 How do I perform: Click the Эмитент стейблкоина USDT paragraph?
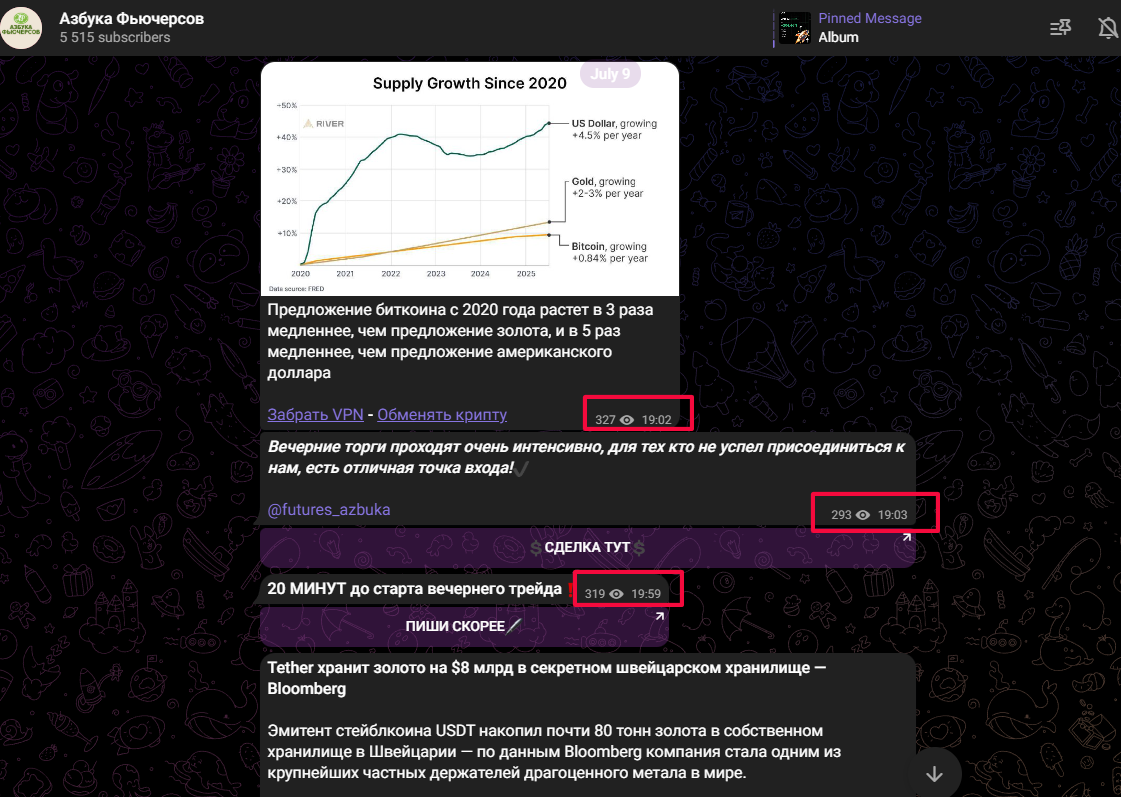point(554,751)
